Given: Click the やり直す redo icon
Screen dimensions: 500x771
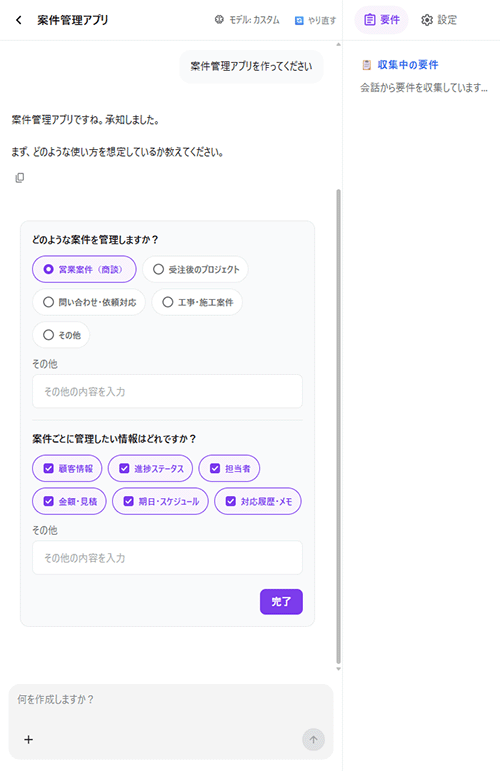Looking at the screenshot, I should tap(299, 20).
